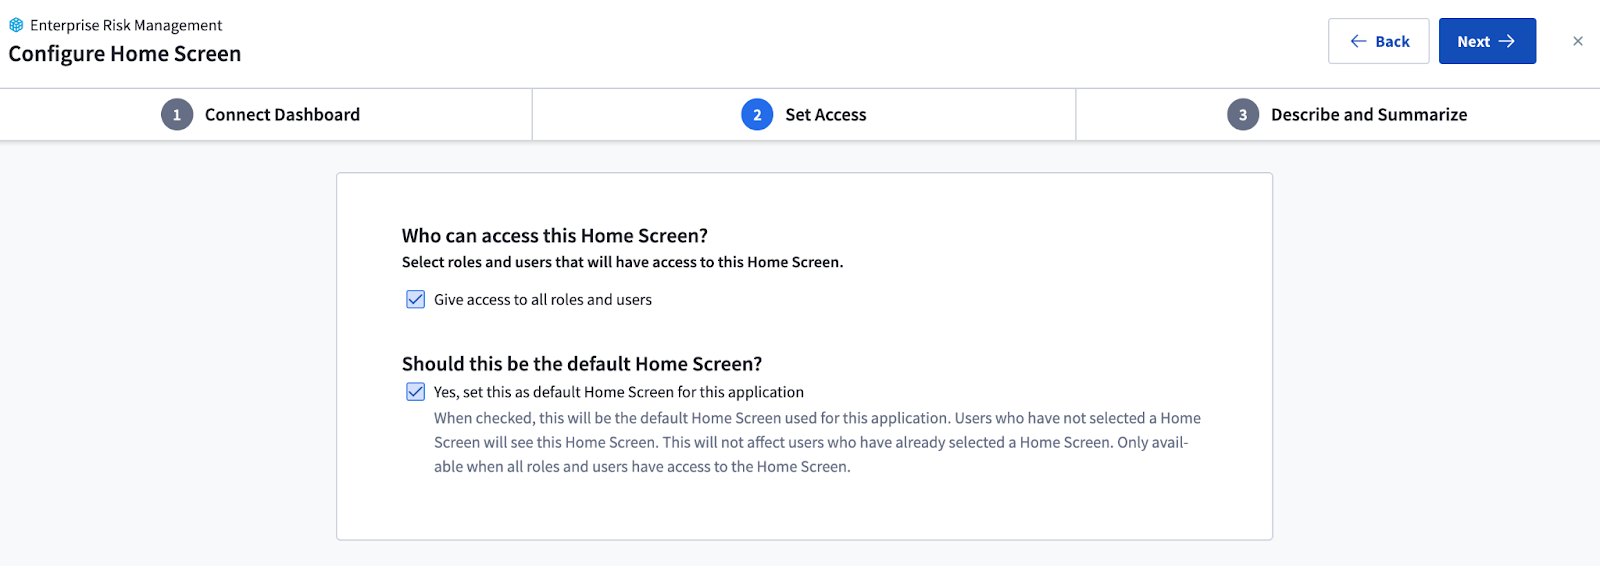Open the Set Access step tab
The height and width of the screenshot is (566, 1600).
coord(804,115)
